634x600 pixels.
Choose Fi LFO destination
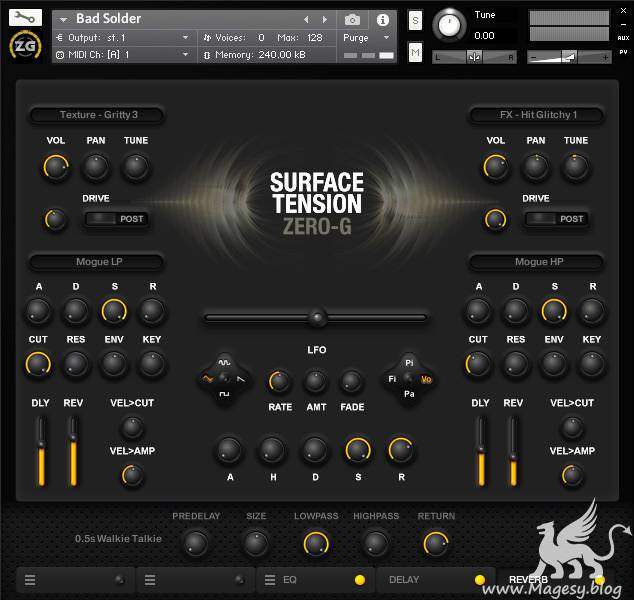[x=392, y=379]
